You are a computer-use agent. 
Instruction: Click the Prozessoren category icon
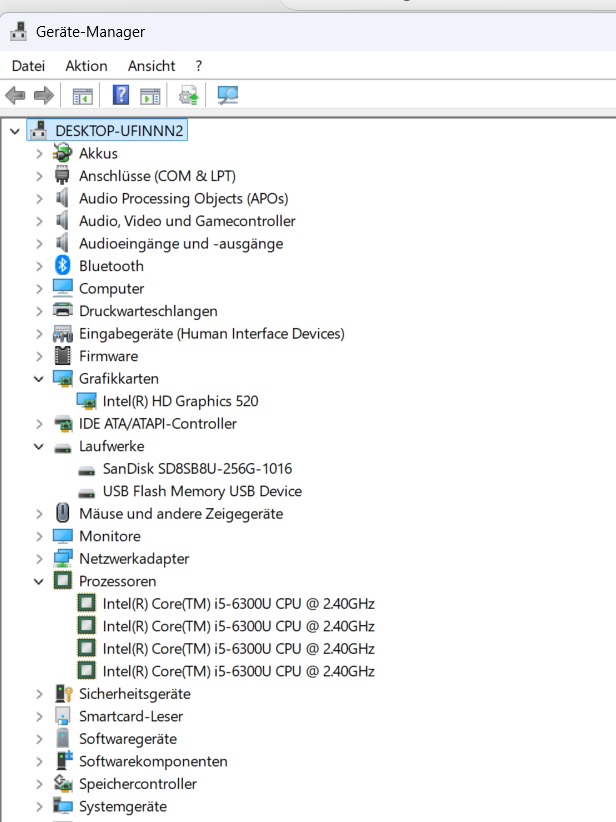tap(62, 581)
